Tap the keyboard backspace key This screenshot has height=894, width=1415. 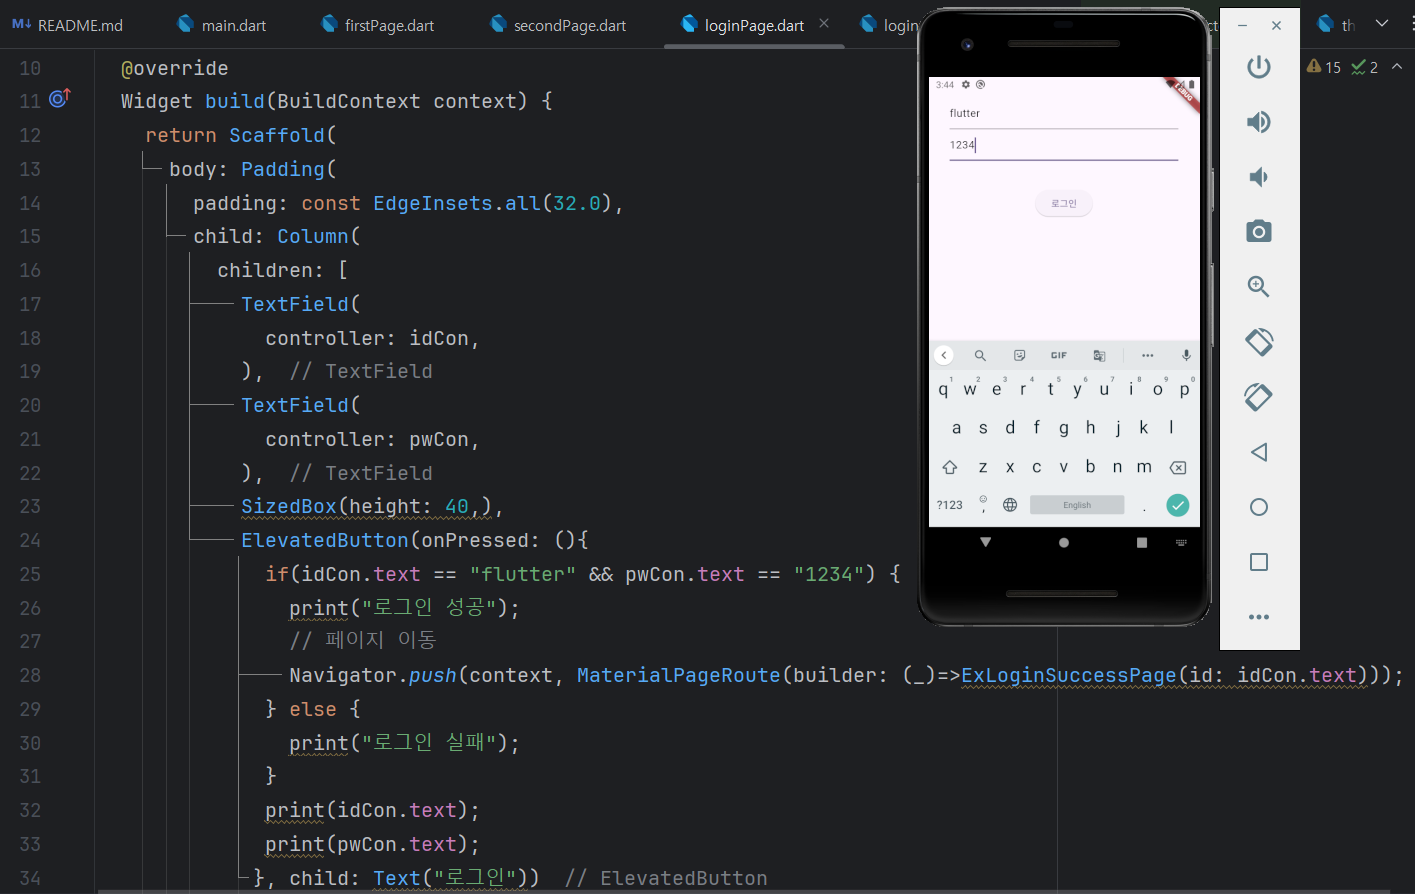click(1178, 468)
